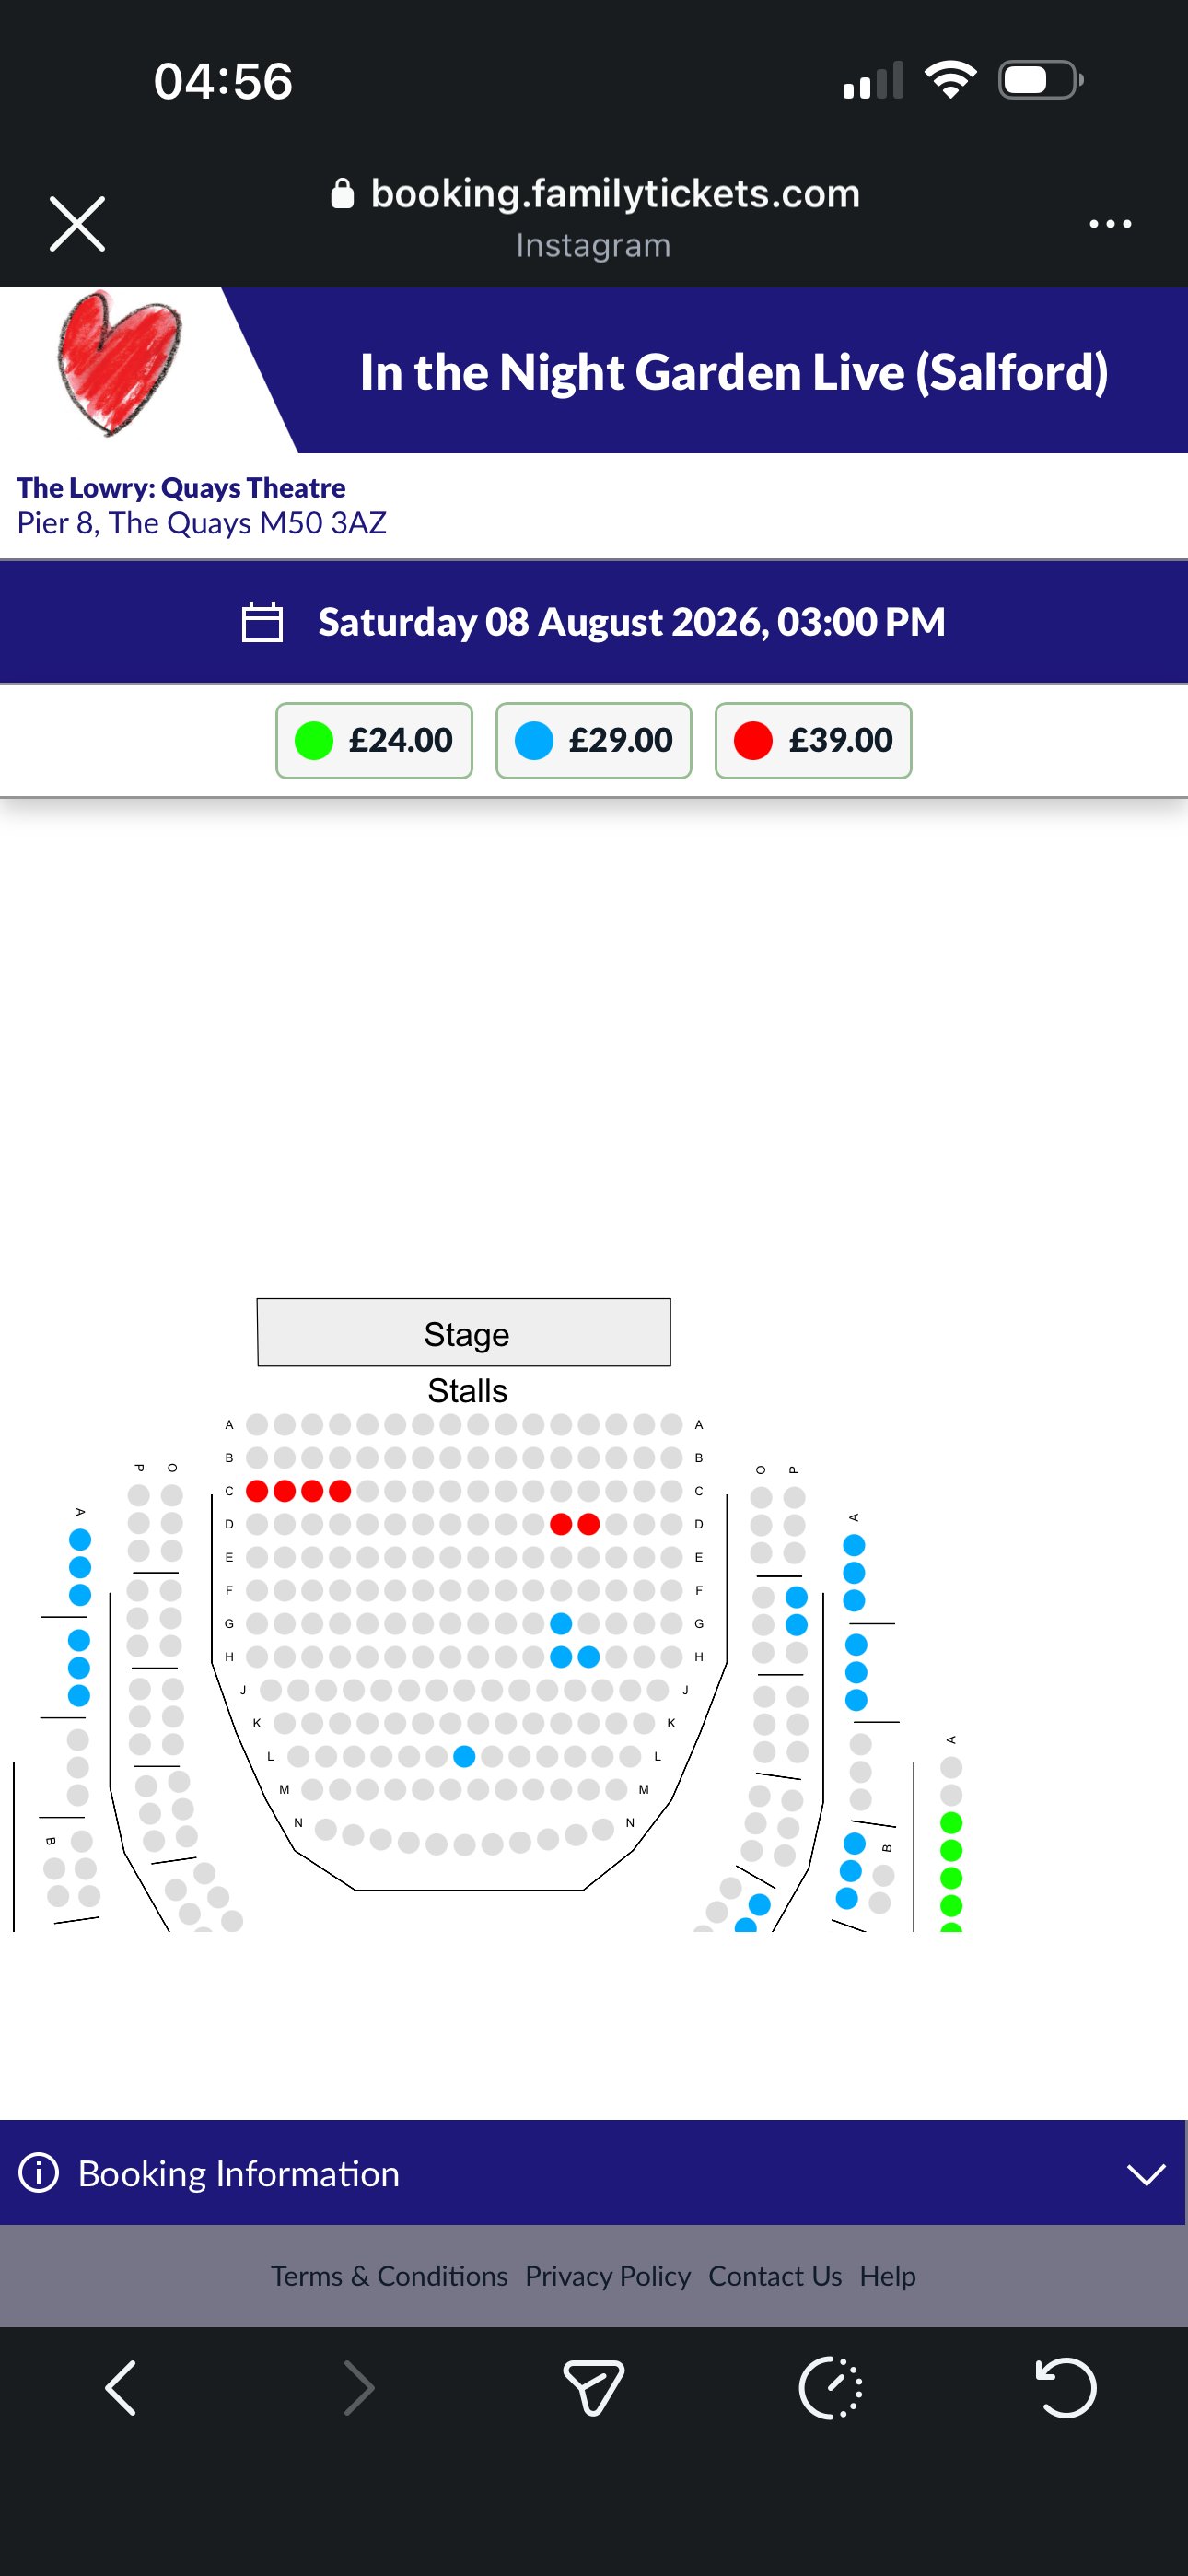This screenshot has width=1188, height=2576.
Task: Tap the dashed circle icon in the browser toolbar
Action: coord(830,2388)
